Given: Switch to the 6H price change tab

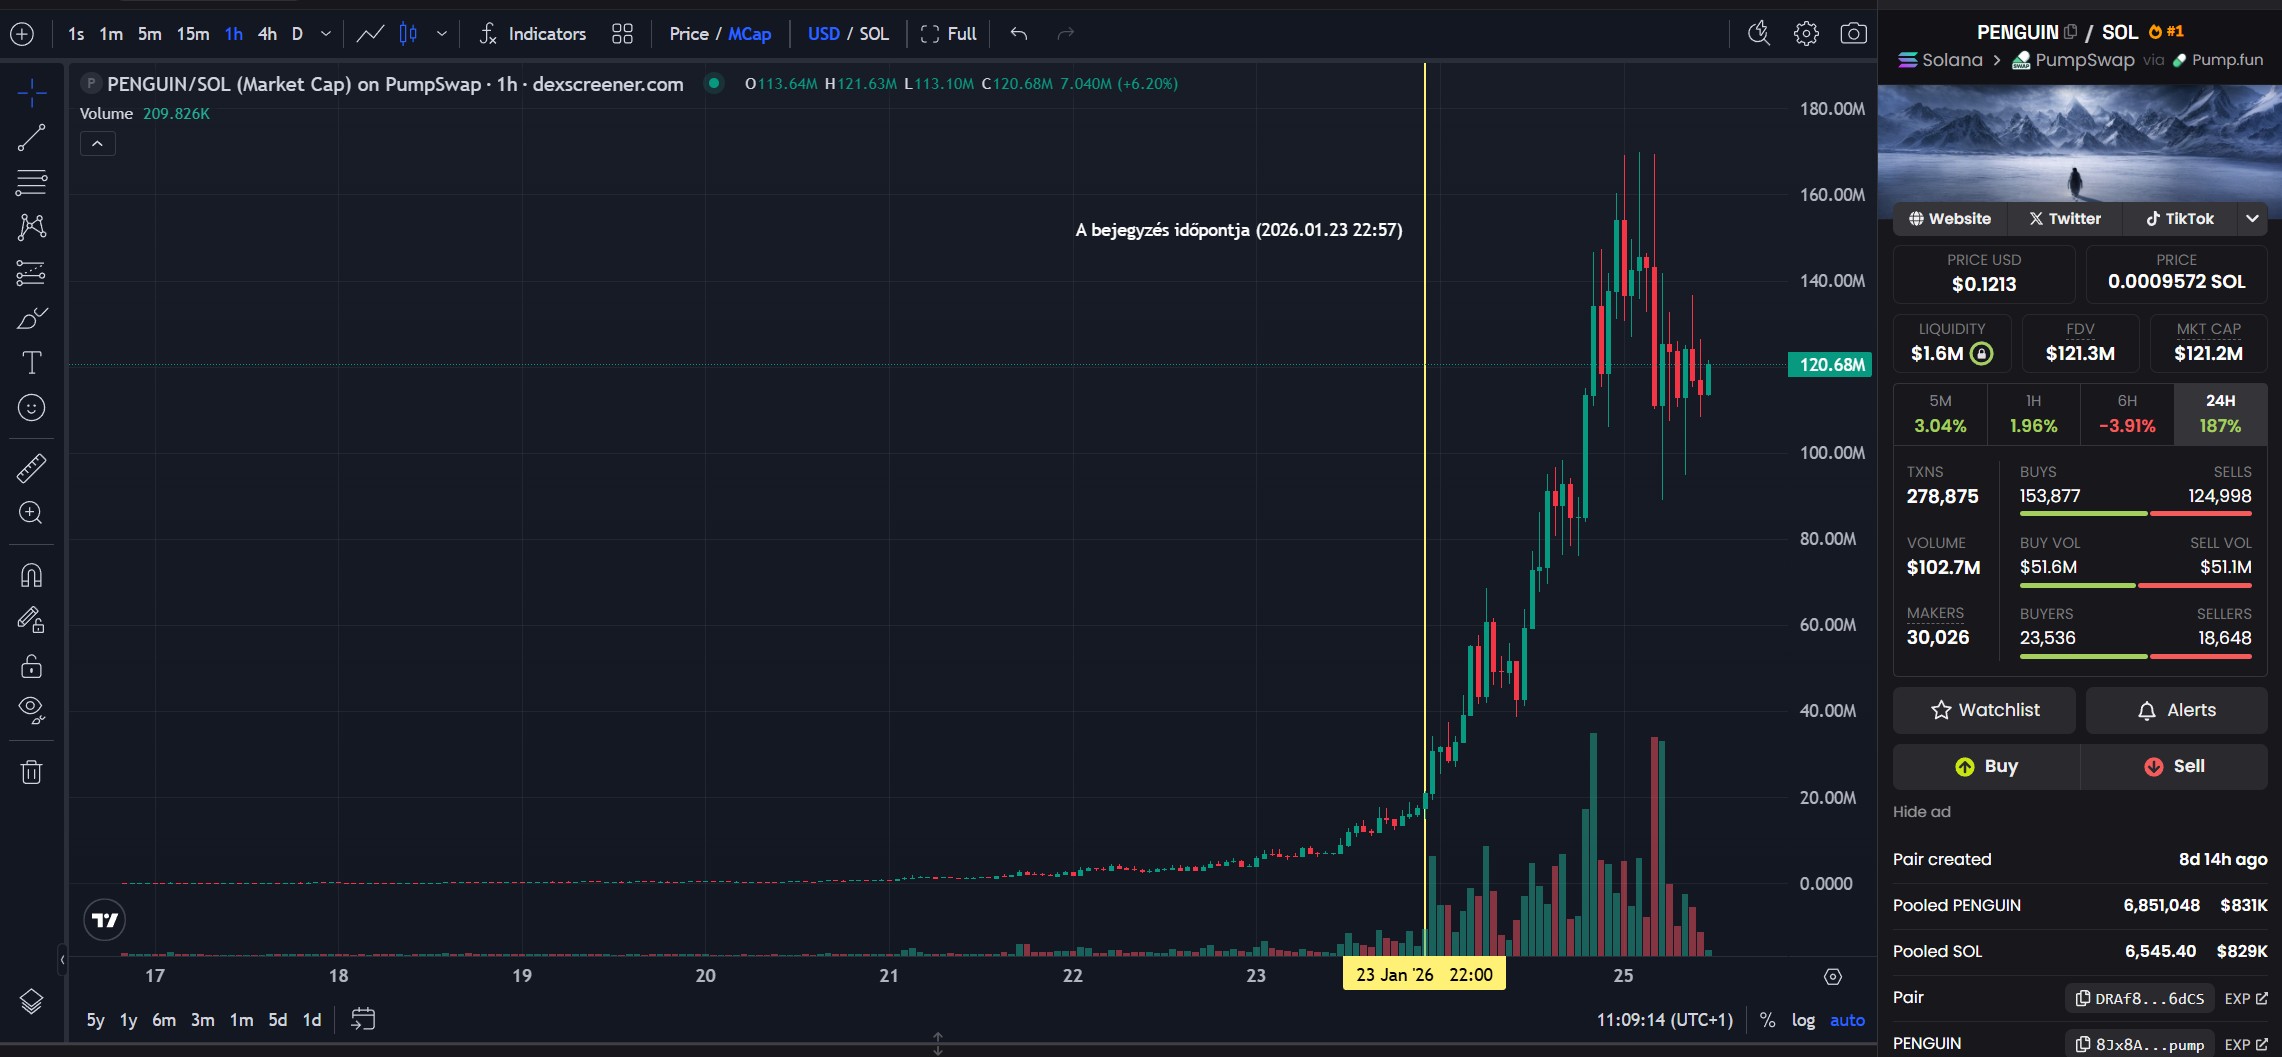Looking at the screenshot, I should coord(2127,414).
